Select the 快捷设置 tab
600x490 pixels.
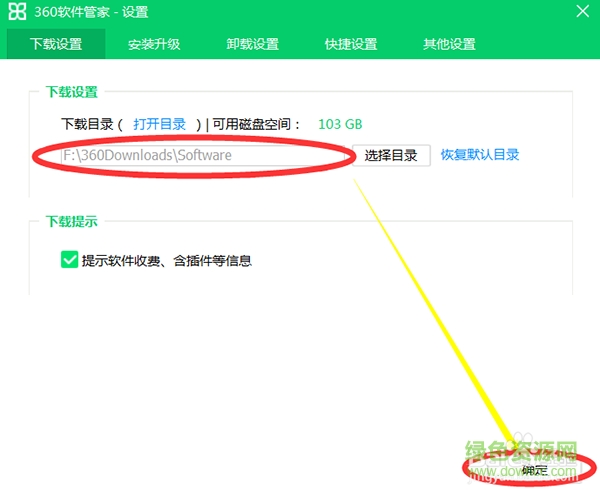pos(351,44)
